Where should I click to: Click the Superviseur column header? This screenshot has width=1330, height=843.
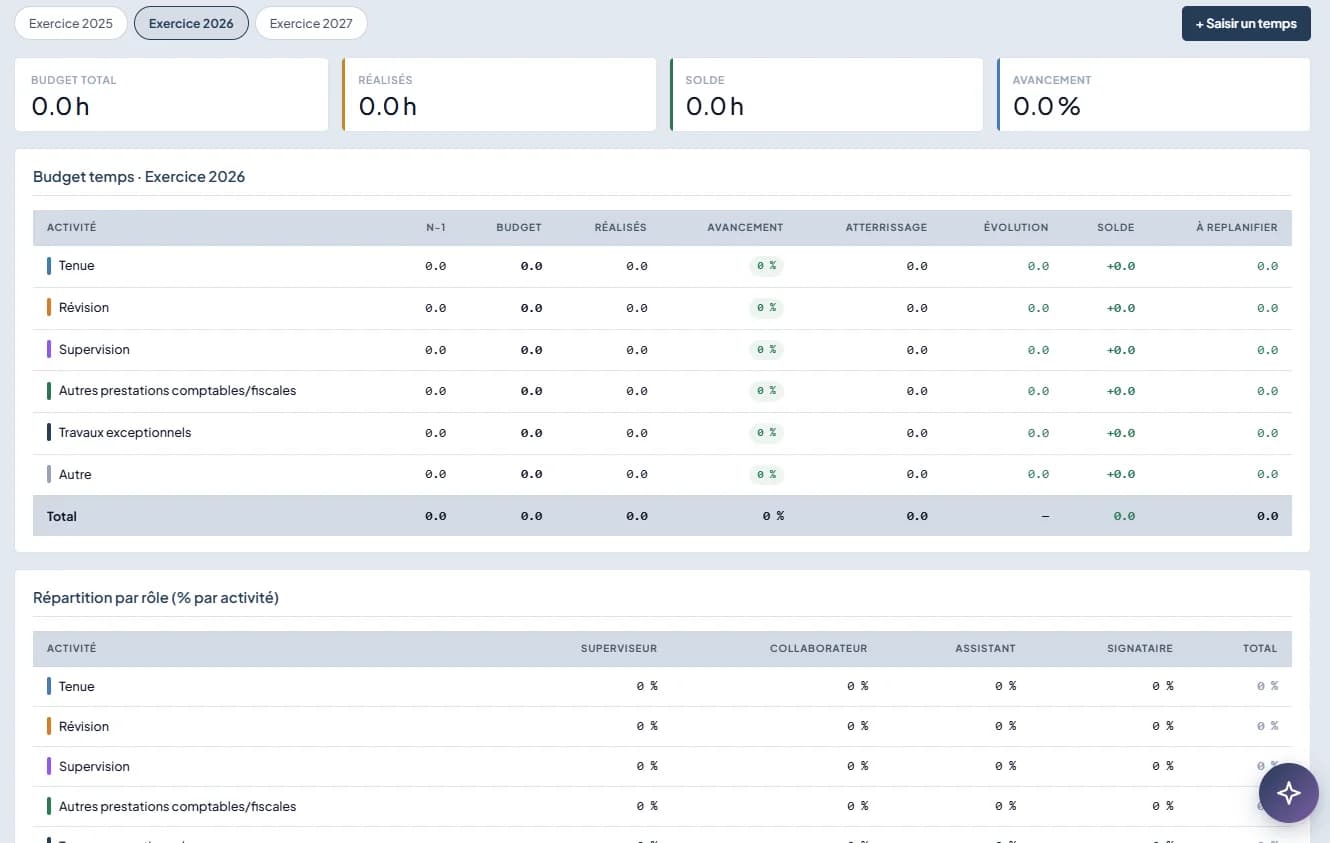click(x=619, y=648)
